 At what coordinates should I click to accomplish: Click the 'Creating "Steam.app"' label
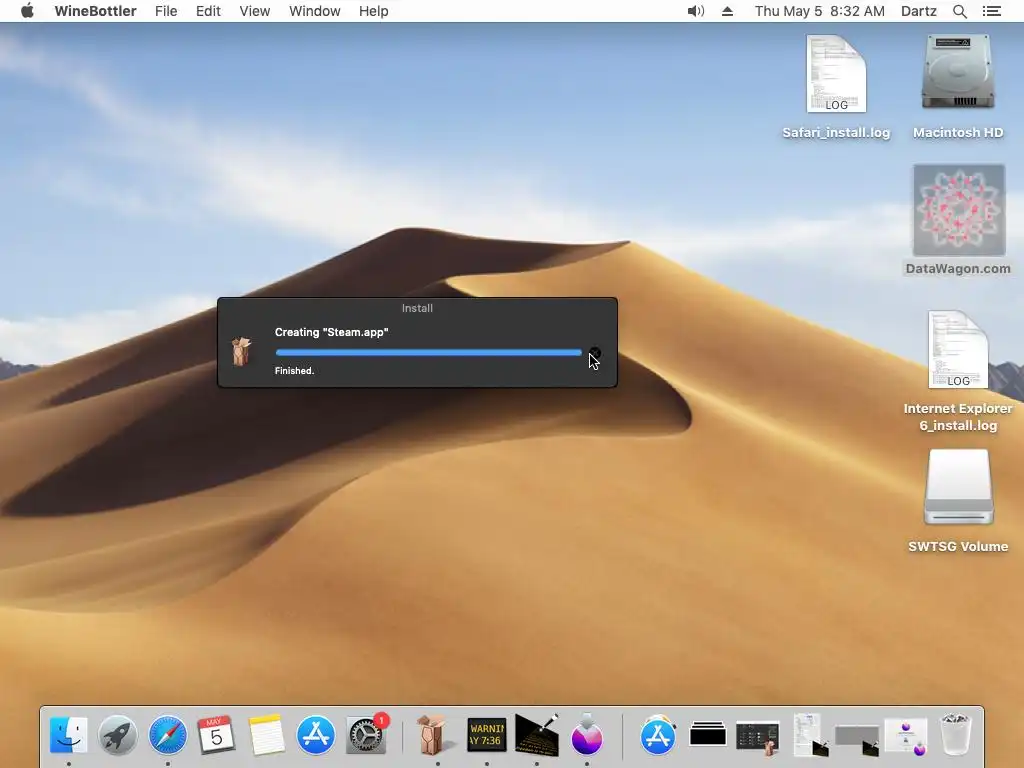pyautogui.click(x=332, y=332)
